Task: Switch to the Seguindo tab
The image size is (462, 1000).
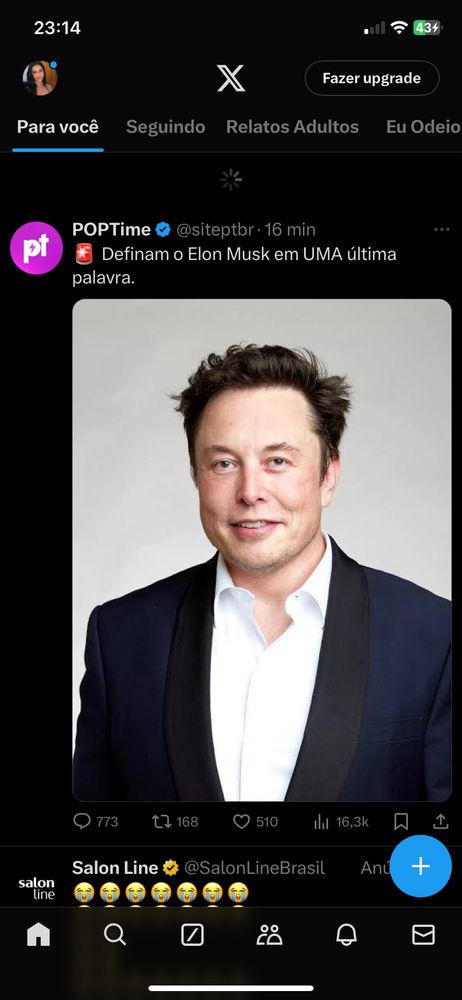Action: [x=166, y=127]
